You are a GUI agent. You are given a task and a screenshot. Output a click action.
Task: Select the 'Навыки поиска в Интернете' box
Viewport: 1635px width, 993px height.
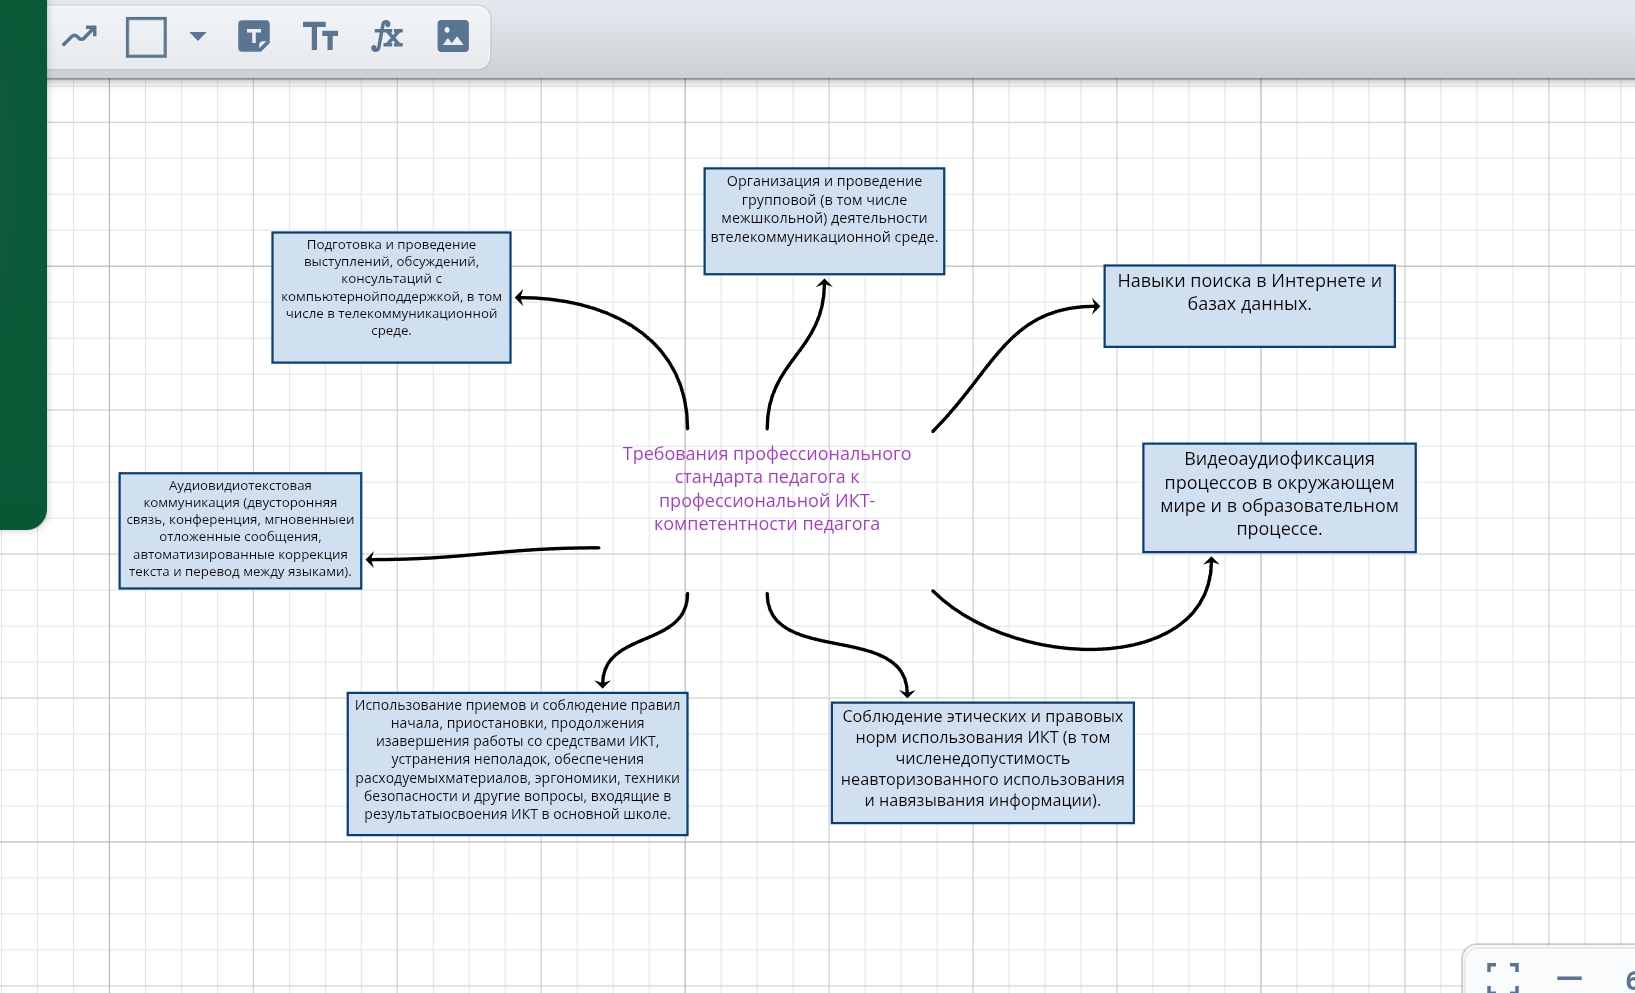[x=1249, y=306]
